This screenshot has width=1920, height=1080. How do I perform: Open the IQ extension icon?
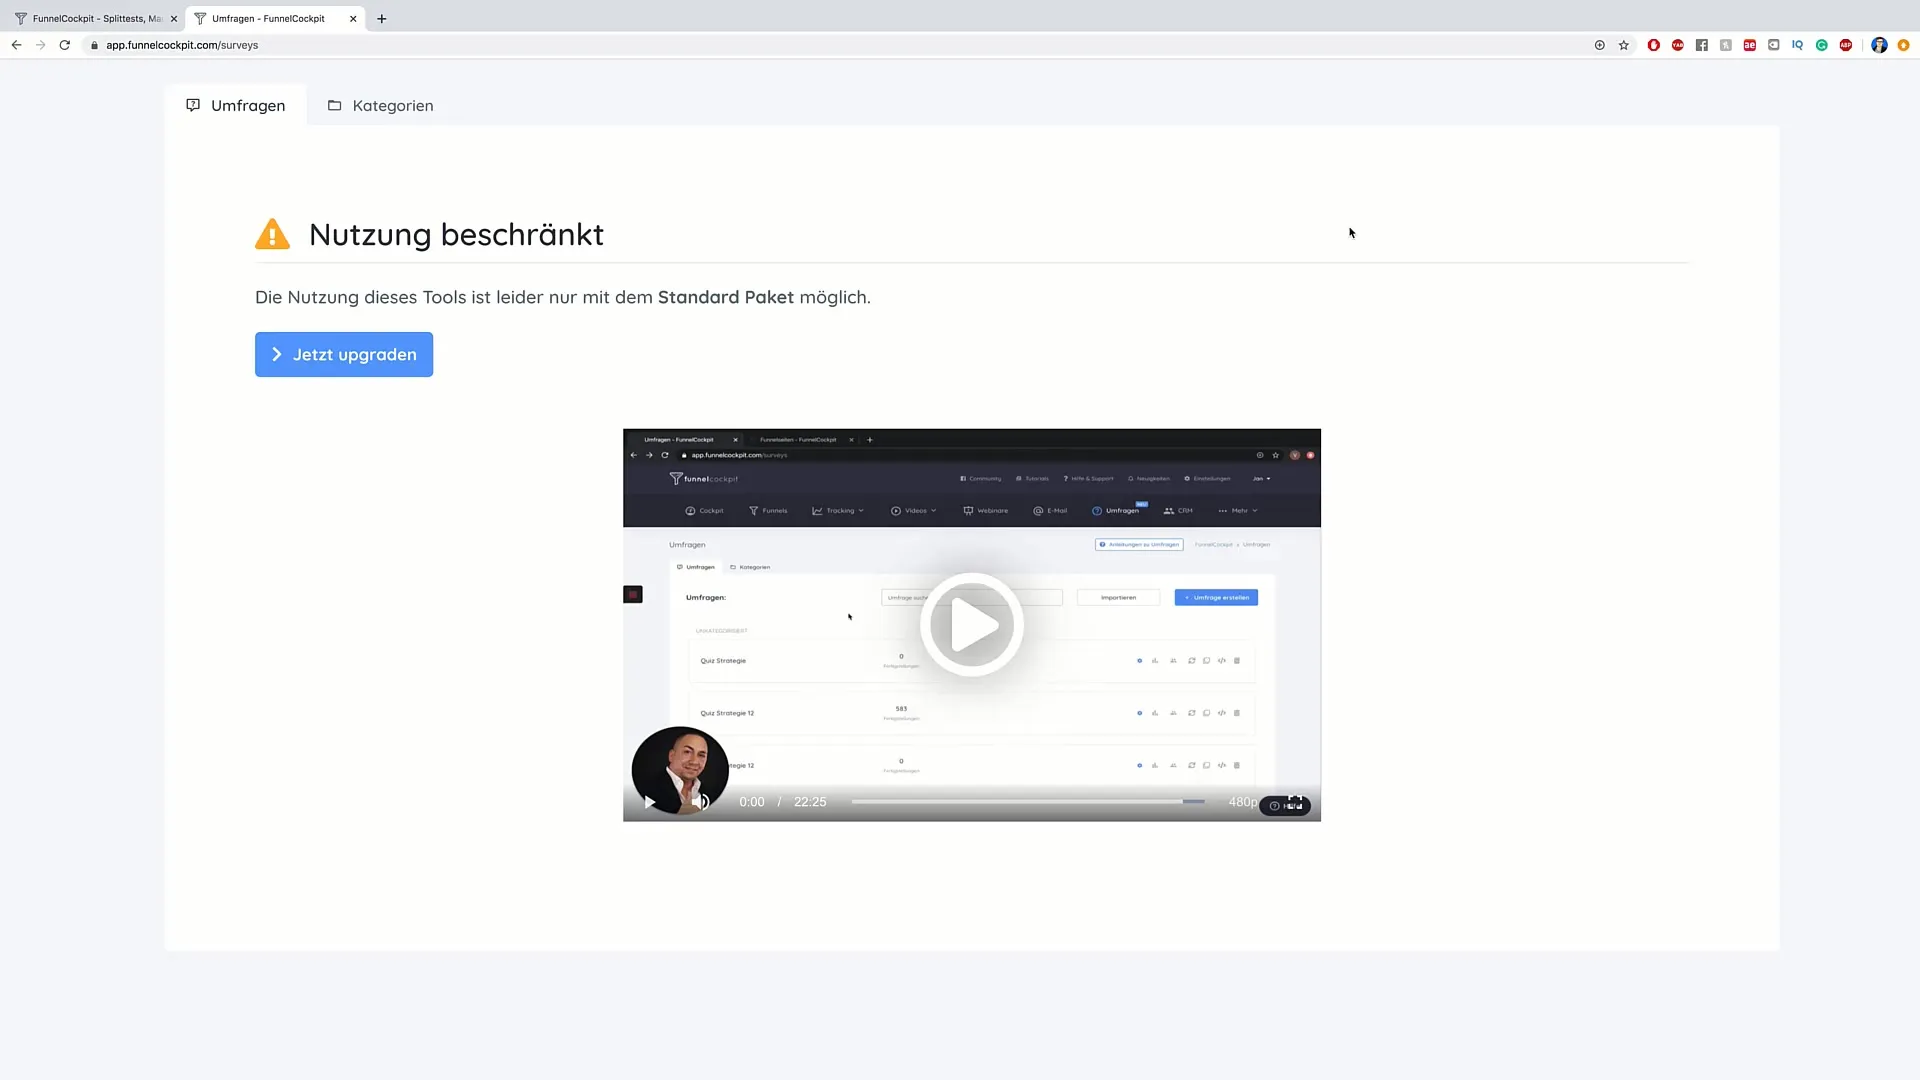[x=1798, y=45]
